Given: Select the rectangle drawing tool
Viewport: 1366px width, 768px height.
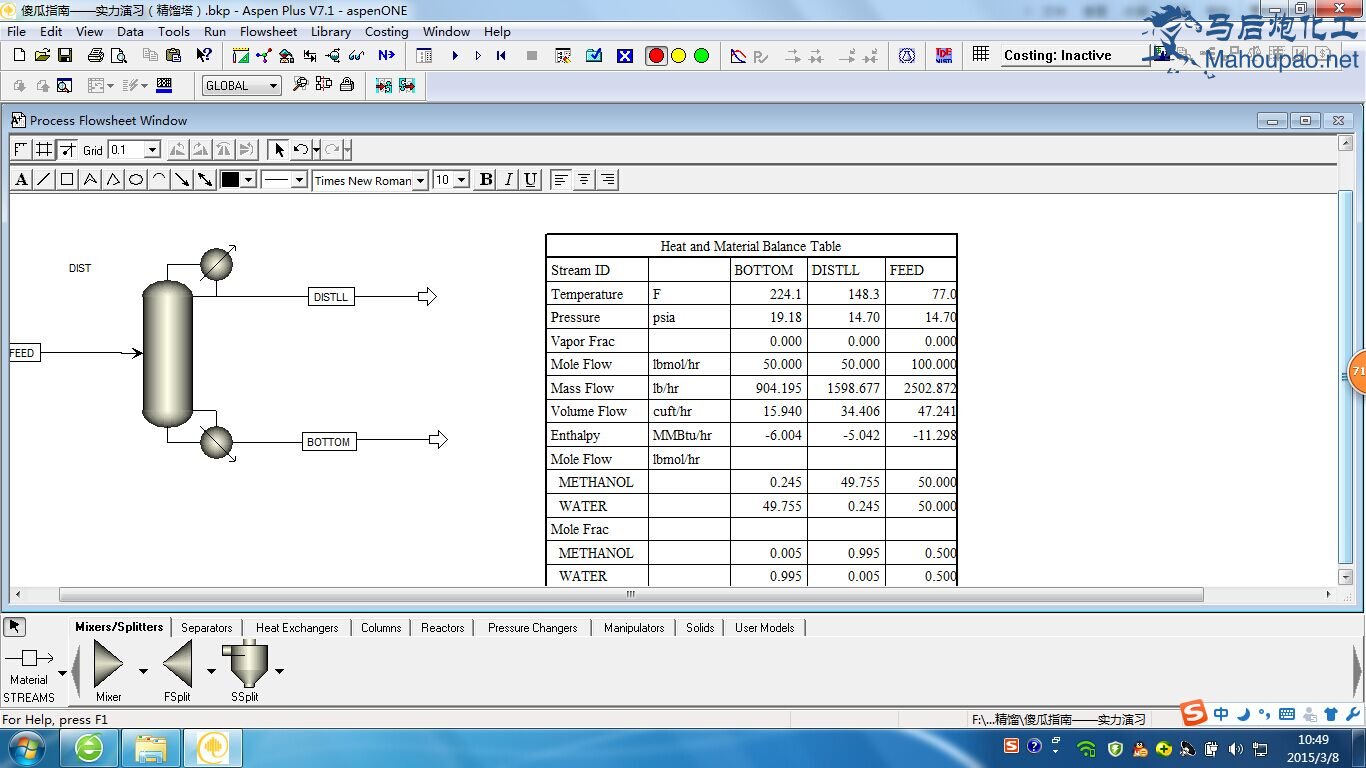Looking at the screenshot, I should (x=67, y=180).
